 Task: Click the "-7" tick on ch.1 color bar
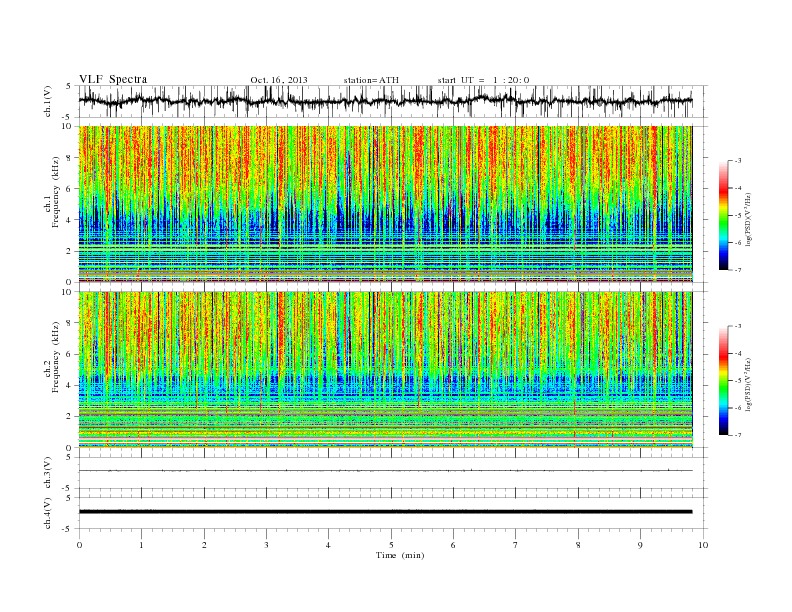737,270
